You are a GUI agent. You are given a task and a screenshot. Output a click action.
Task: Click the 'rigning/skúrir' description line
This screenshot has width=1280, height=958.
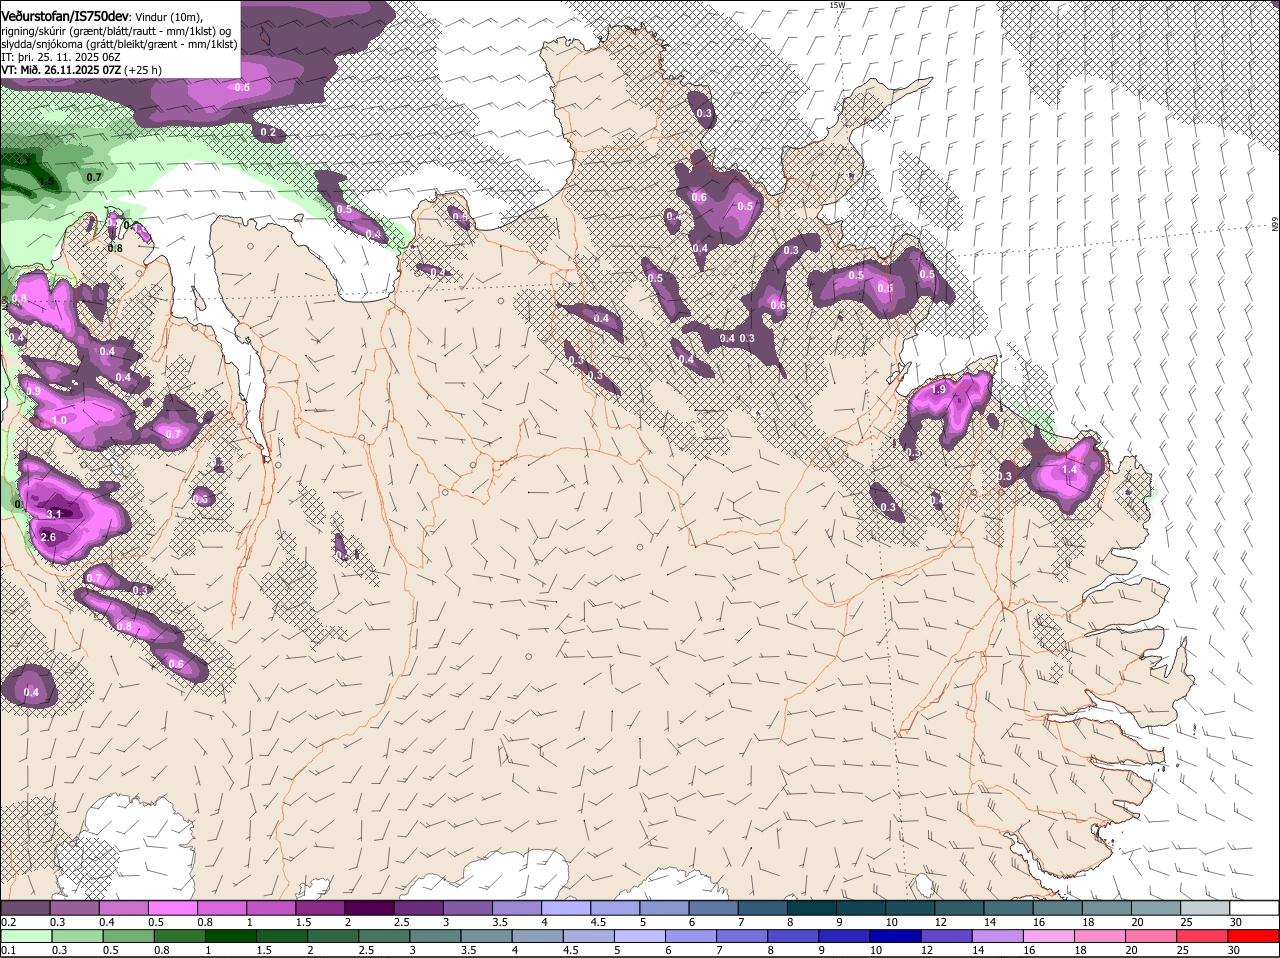pyautogui.click(x=118, y=31)
